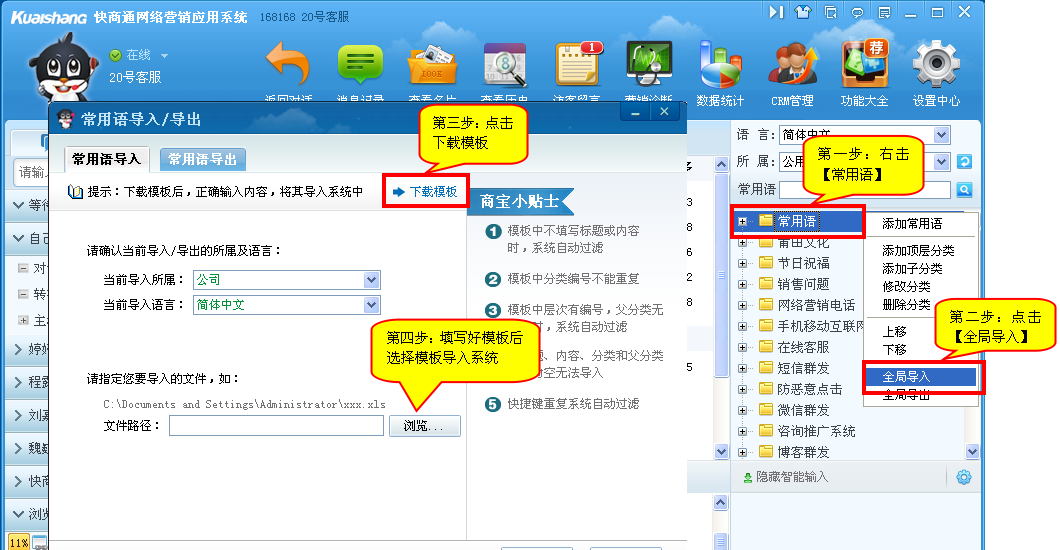This screenshot has height=550, width=1060.
Task: Open the 当前导入所属 dropdown
Action: [372, 280]
